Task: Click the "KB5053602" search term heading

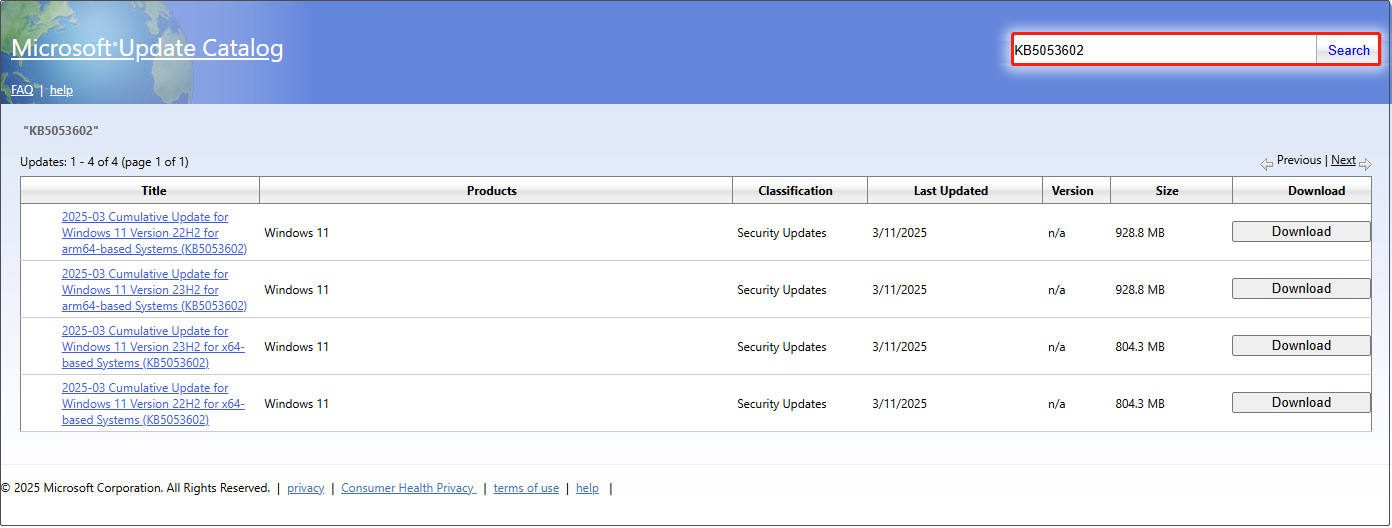Action: 61,131
